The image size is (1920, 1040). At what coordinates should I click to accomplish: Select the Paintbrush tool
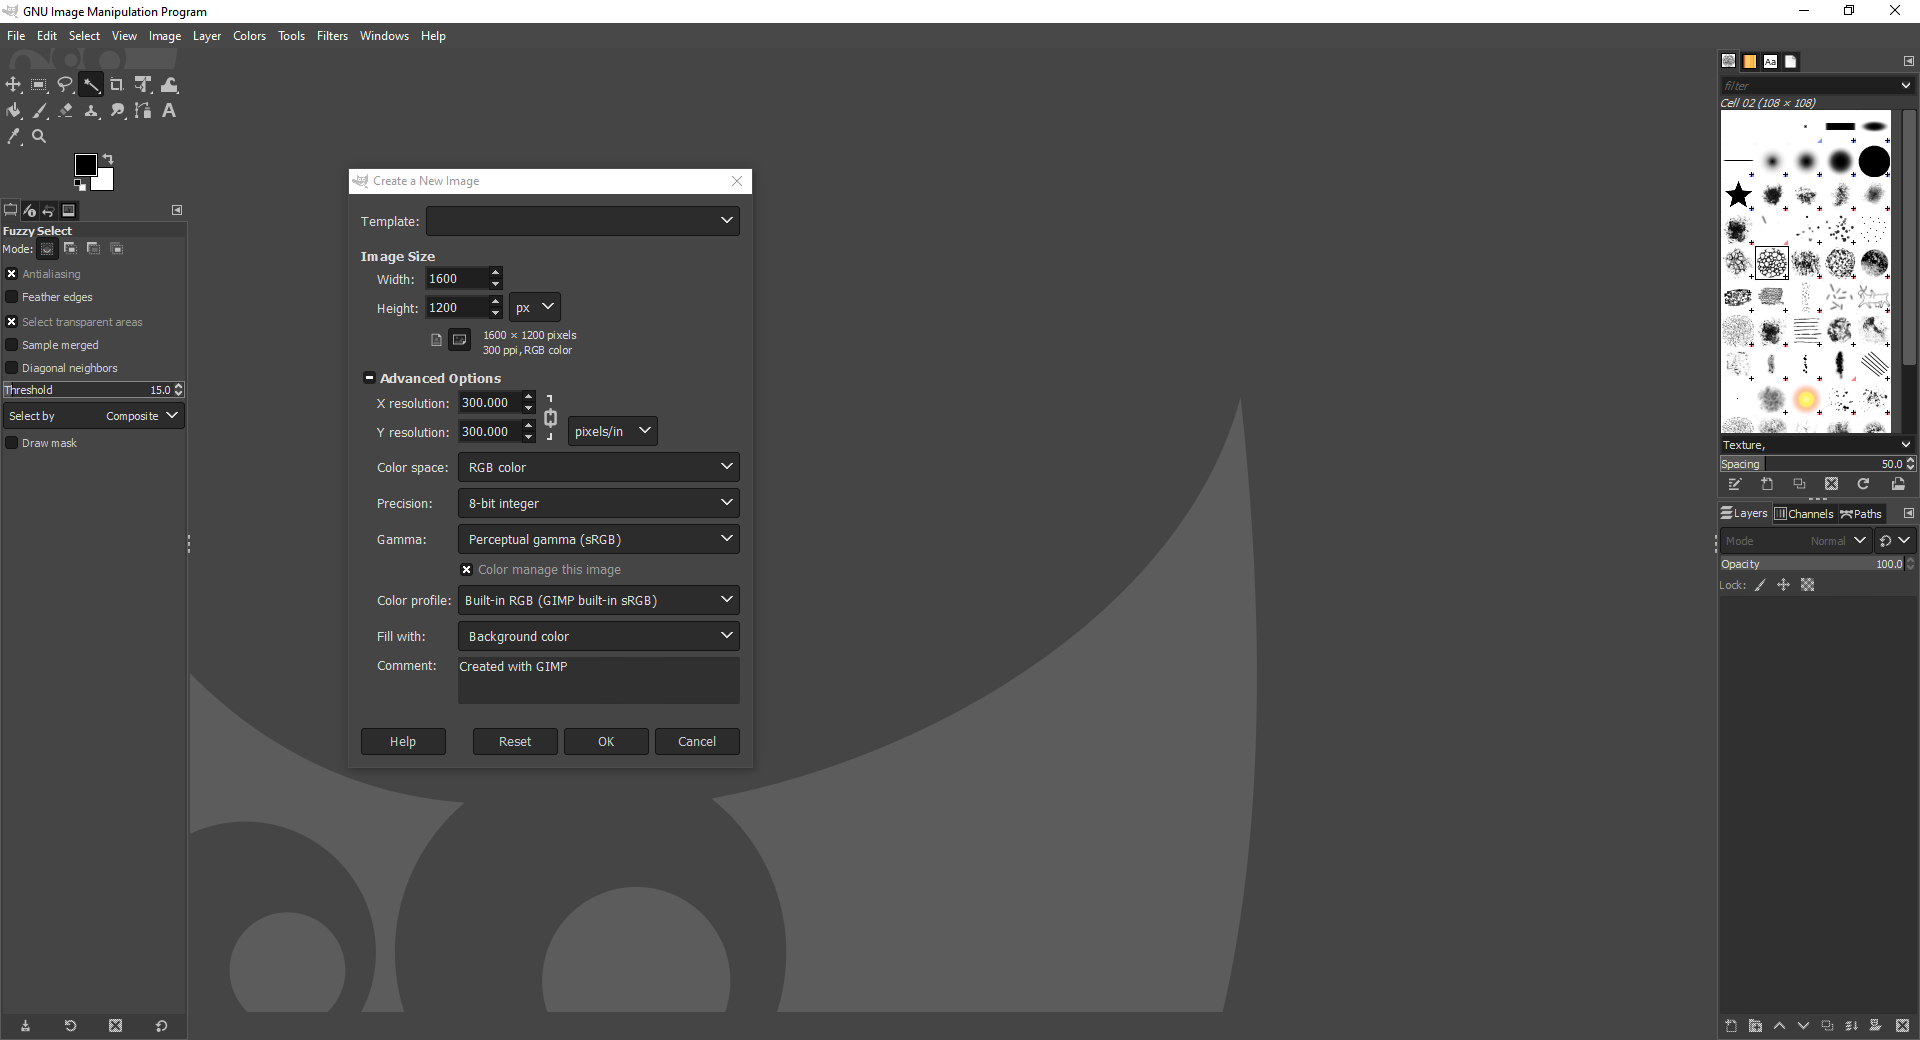coord(39,111)
